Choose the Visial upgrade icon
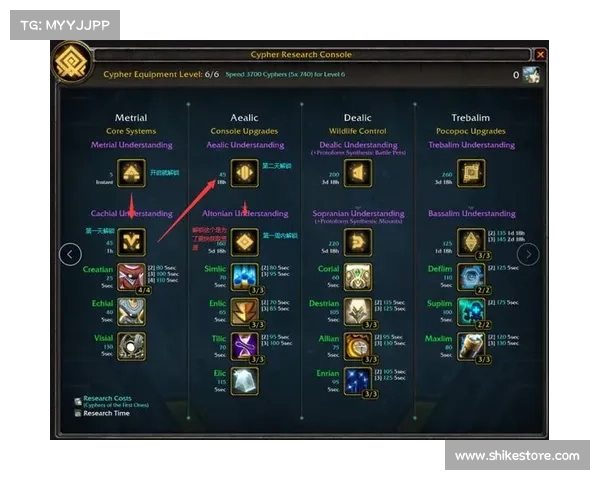This screenshot has width=600, height=480. 131,346
